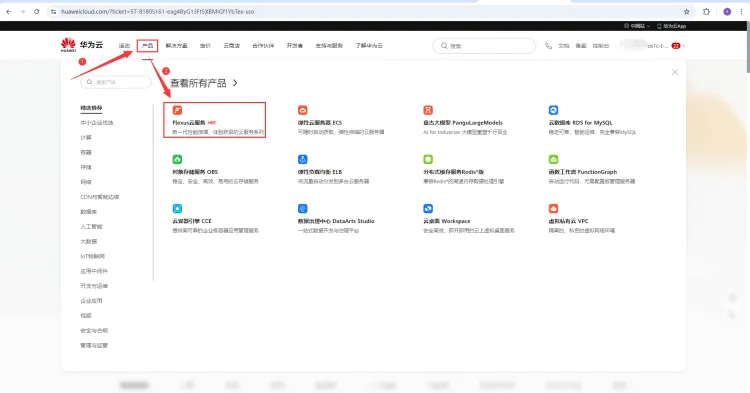Click the Huawei Cloud logo
This screenshot has width=750, height=393.
[82, 45]
